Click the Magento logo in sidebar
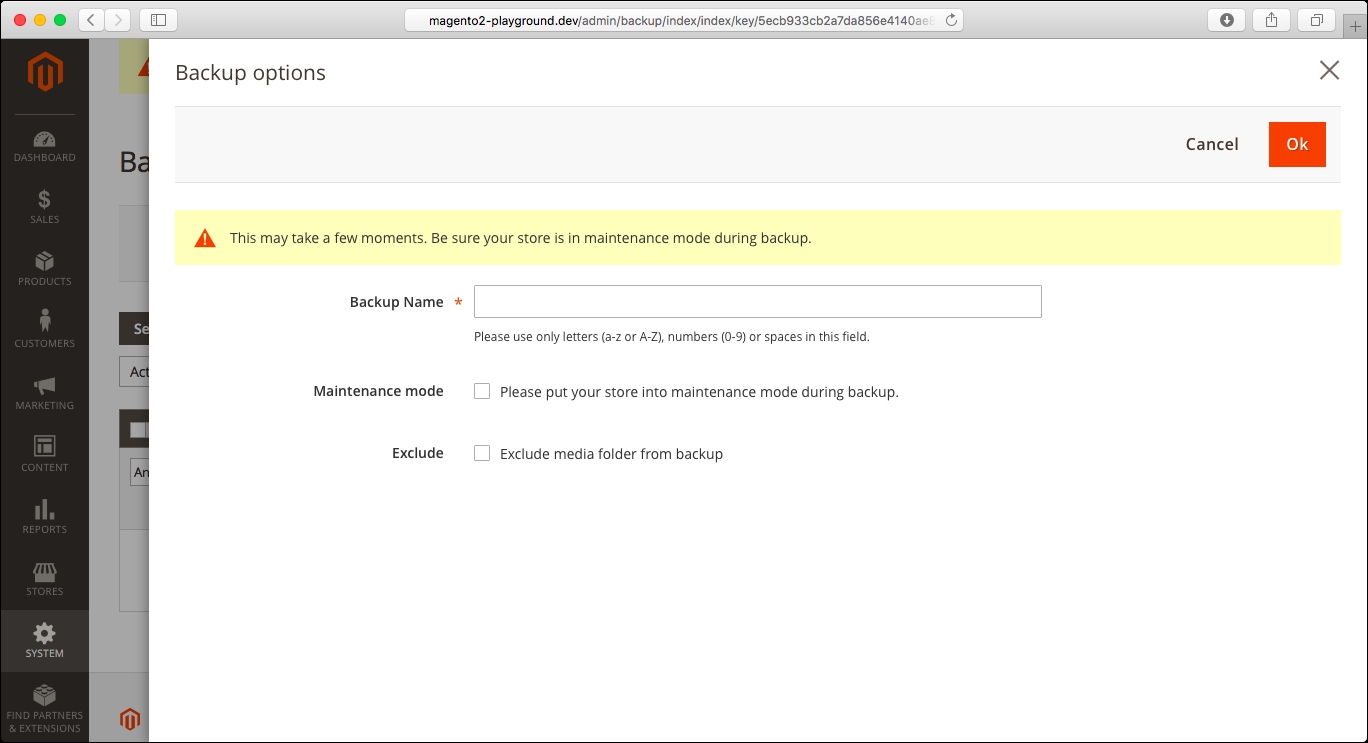Viewport: 1368px width, 743px height. [x=45, y=73]
